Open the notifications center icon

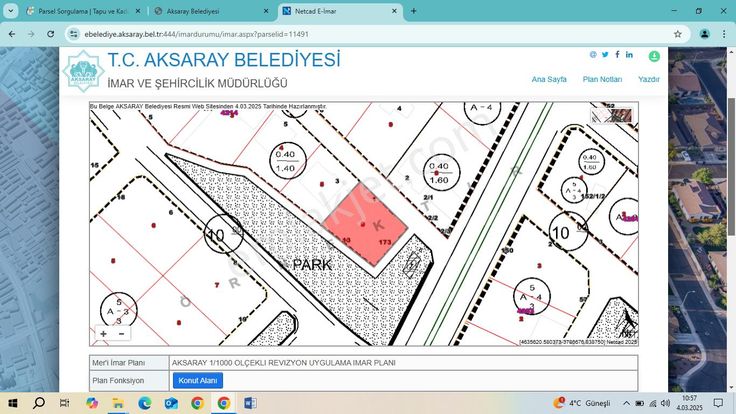pyautogui.click(x=718, y=403)
